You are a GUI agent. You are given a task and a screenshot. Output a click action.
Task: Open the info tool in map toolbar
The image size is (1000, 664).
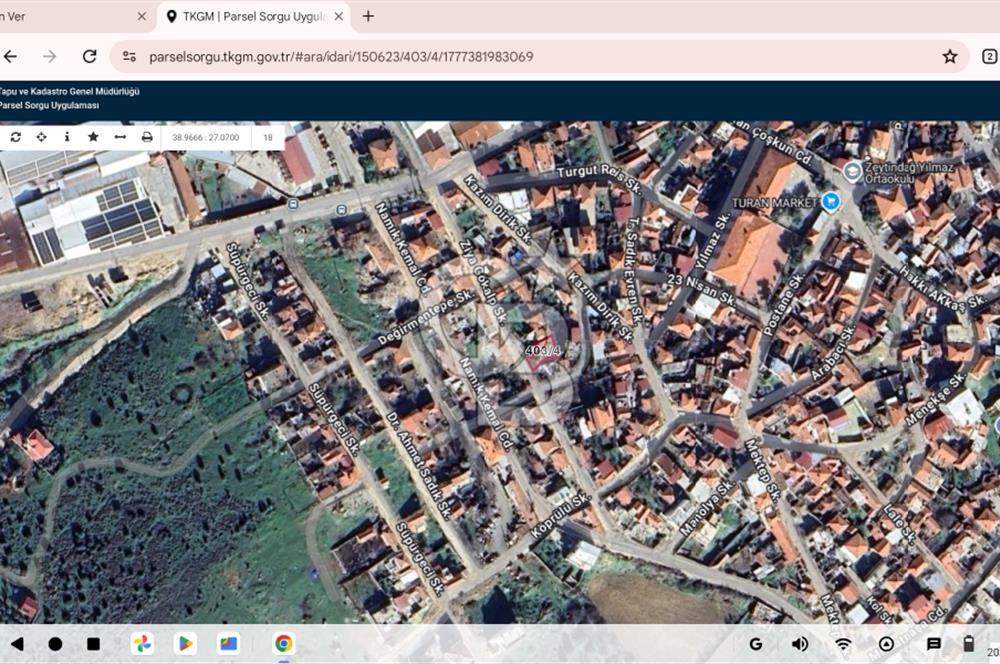pos(67,137)
